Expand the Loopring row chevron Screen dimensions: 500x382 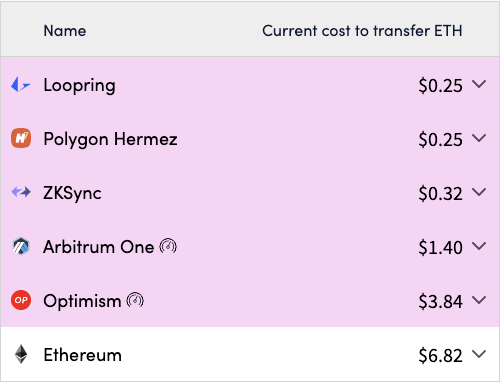pyautogui.click(x=479, y=84)
